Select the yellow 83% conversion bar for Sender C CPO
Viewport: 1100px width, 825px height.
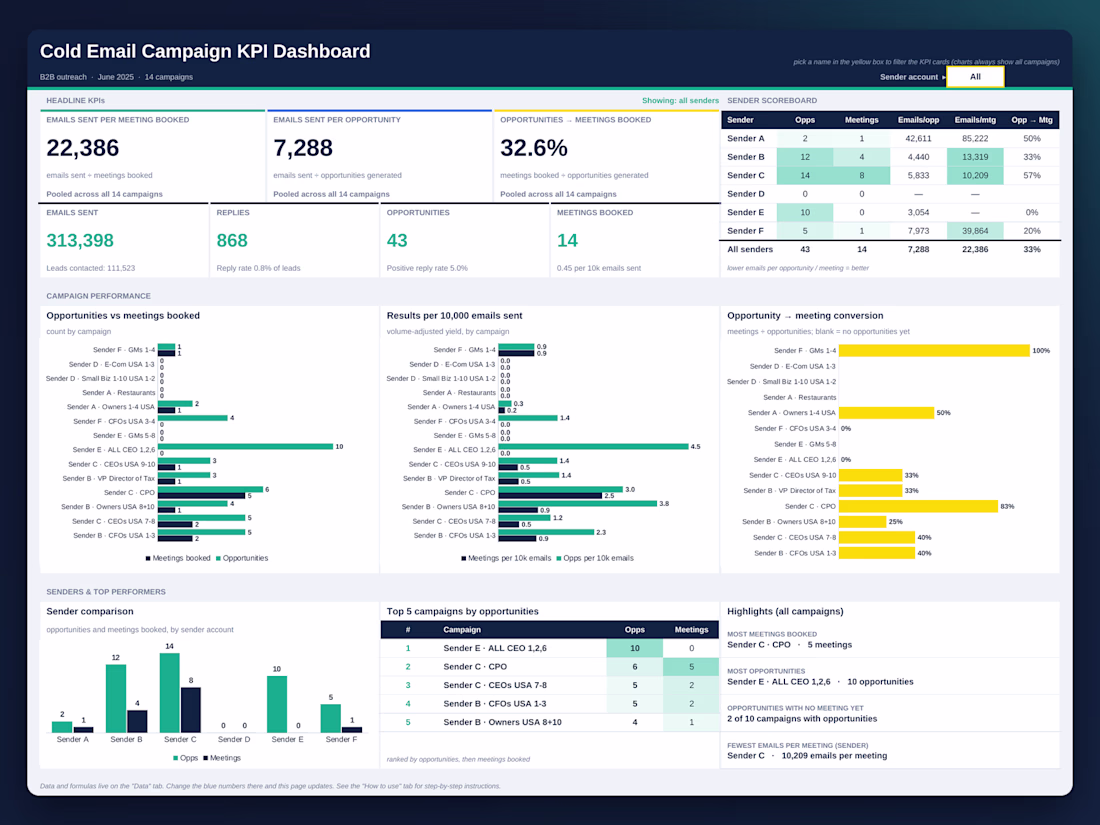pyautogui.click(x=918, y=507)
